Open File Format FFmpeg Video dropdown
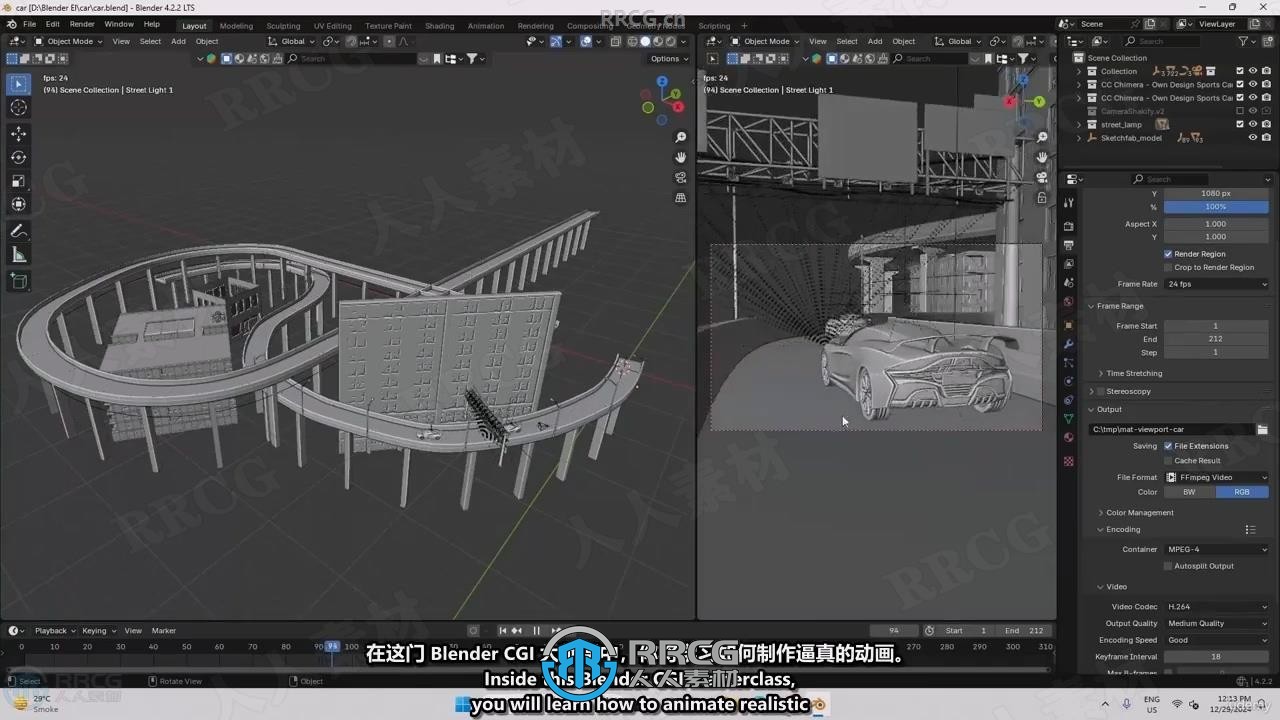This screenshot has width=1280, height=720. 1216,477
